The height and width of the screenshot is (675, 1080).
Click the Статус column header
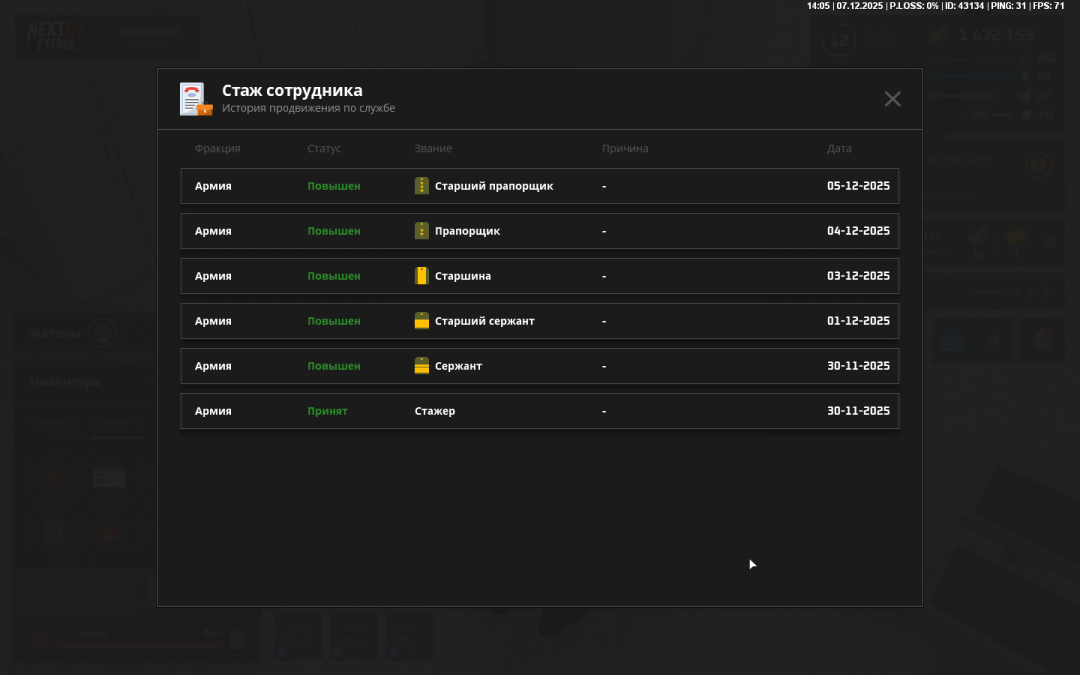pyautogui.click(x=324, y=149)
